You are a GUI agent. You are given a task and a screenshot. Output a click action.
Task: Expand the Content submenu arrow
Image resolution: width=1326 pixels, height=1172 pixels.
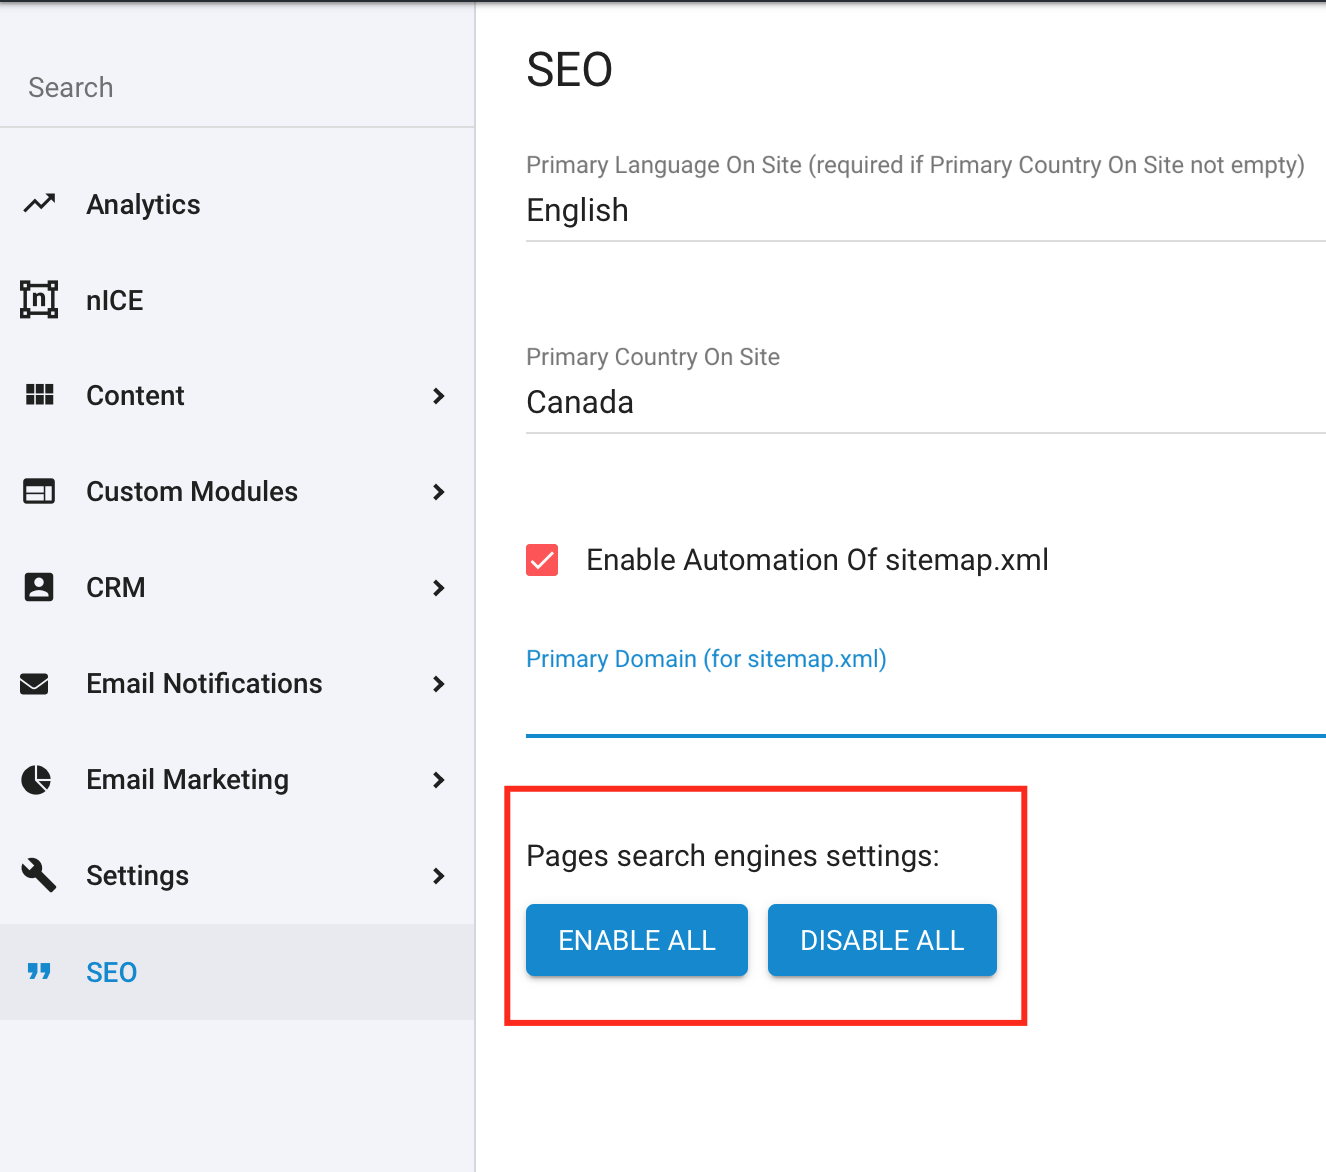438,396
